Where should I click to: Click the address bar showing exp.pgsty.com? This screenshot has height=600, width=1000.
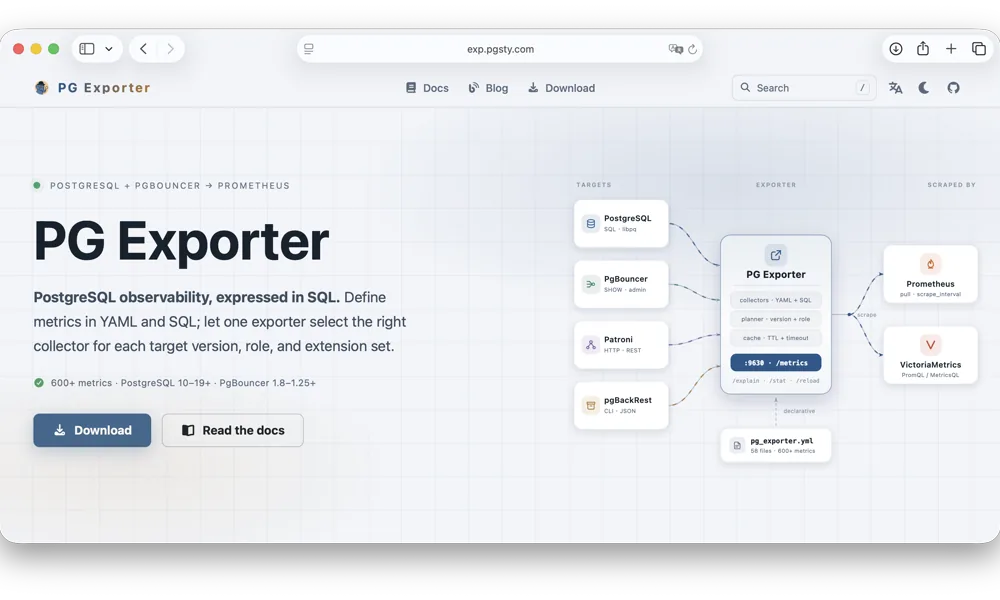500,49
